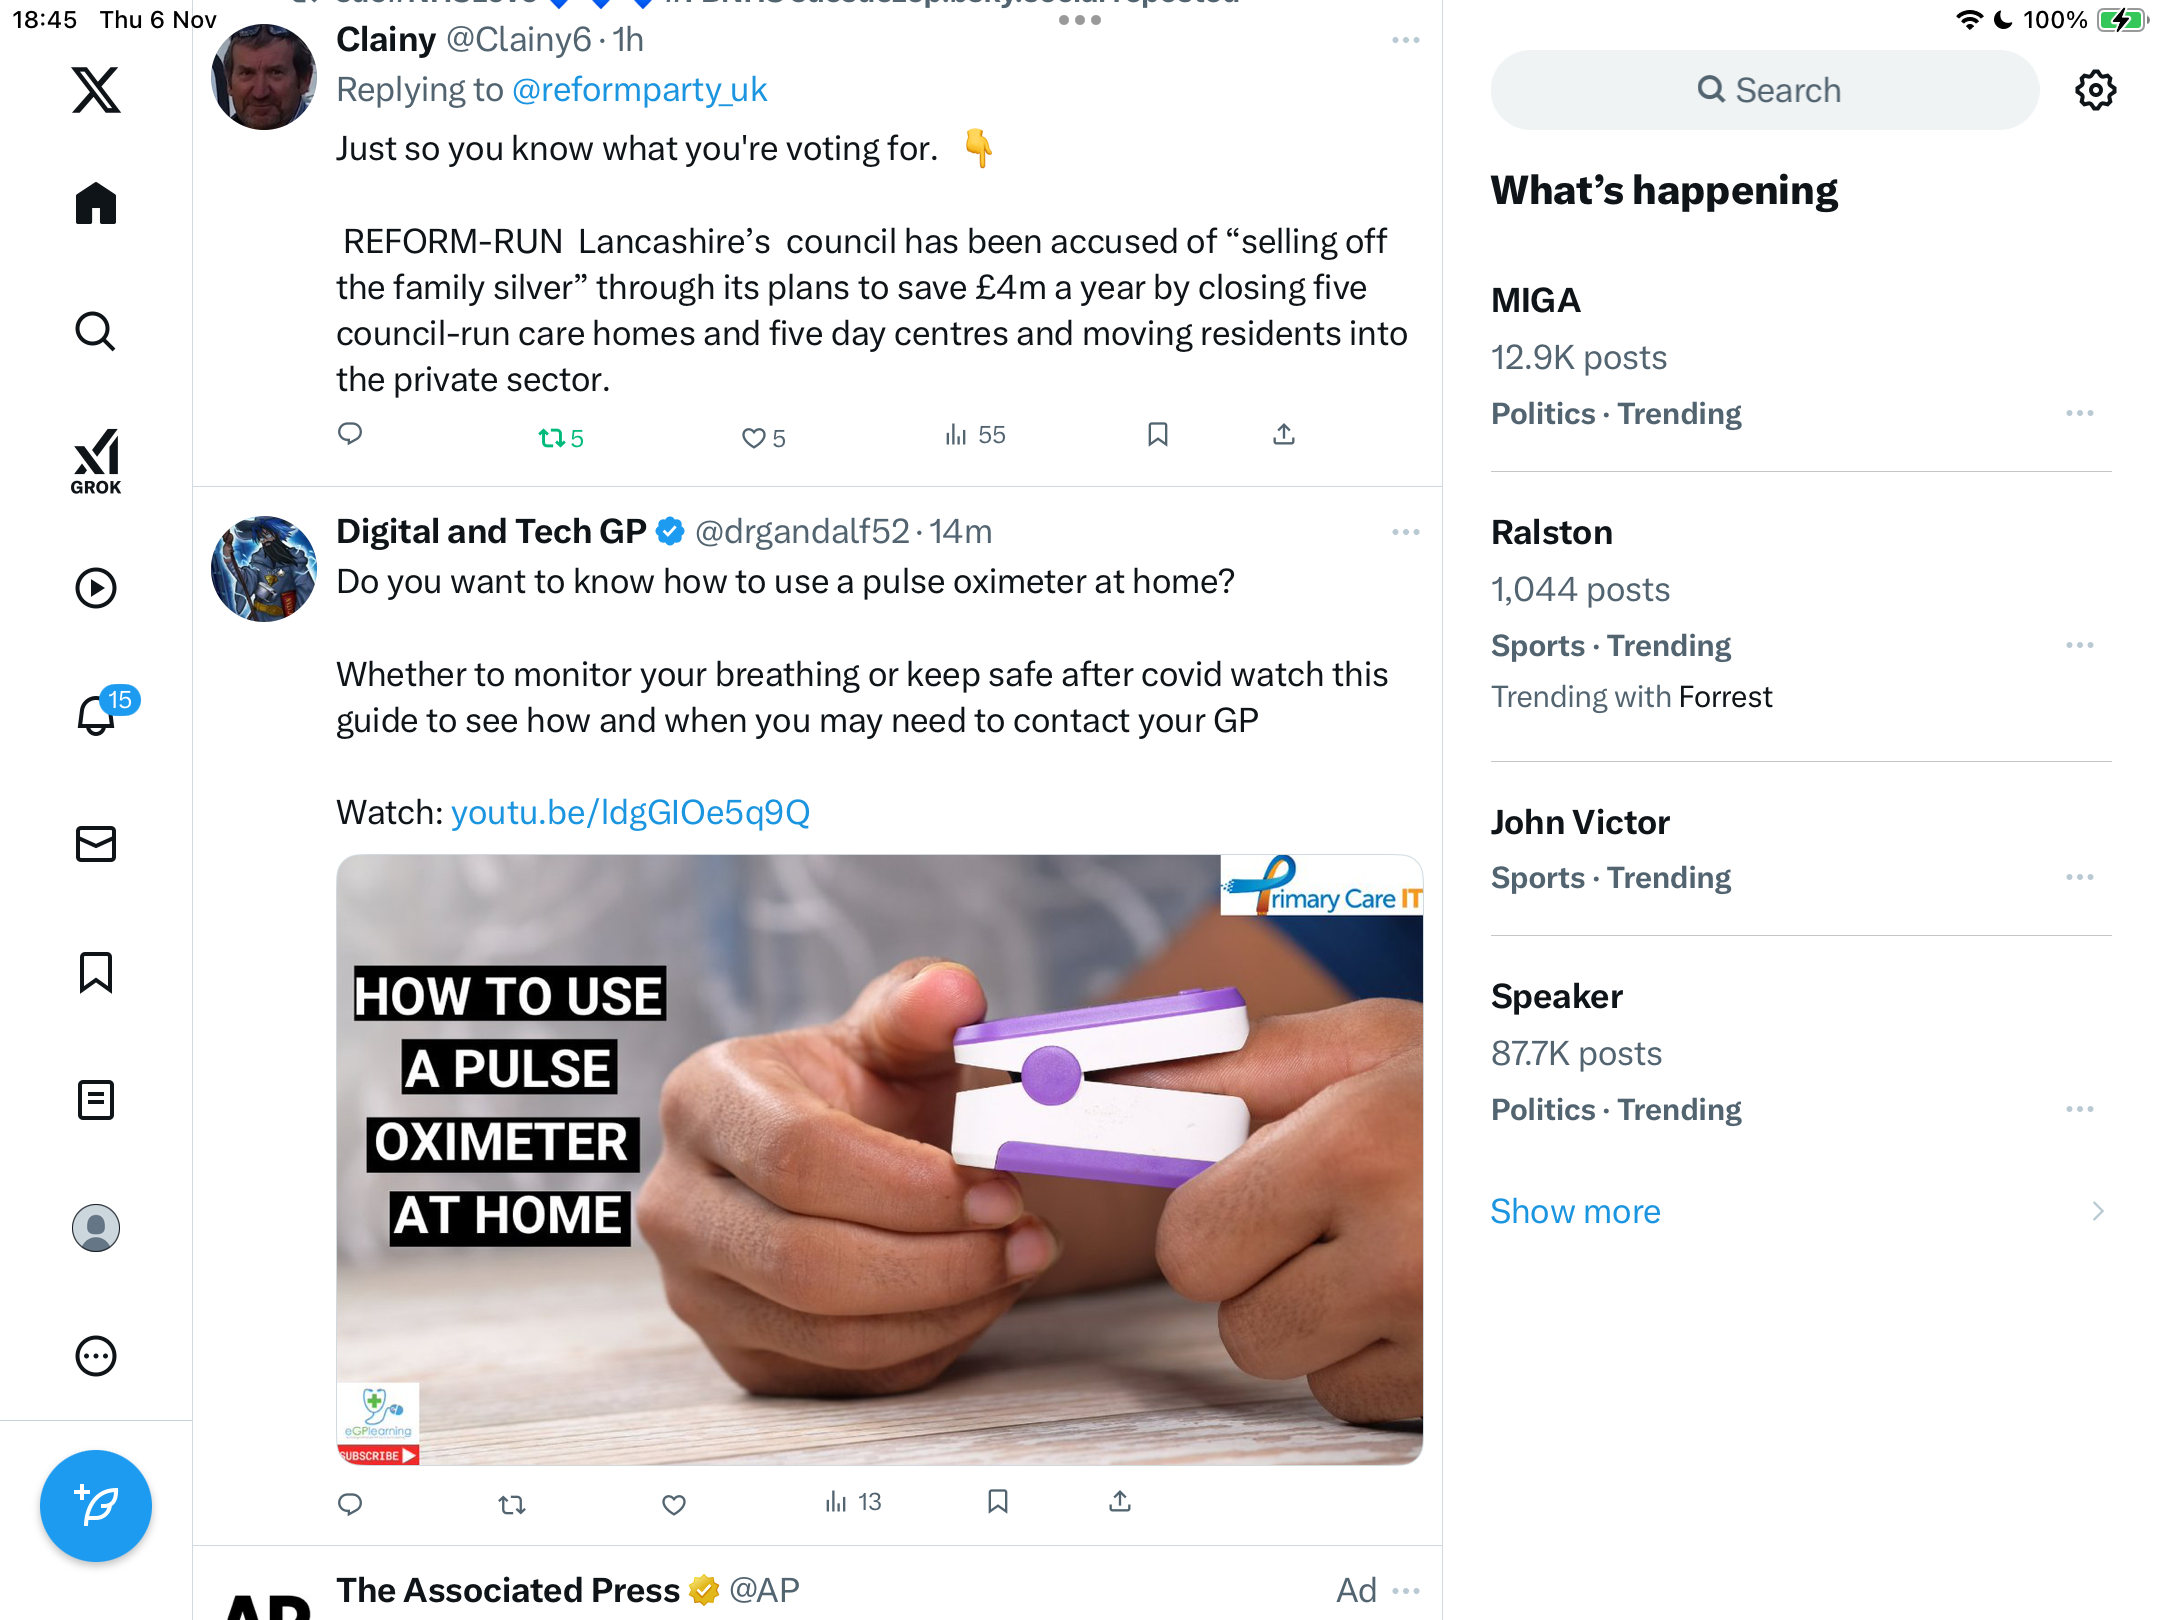
Task: Open the @reformparty_uk profile link
Action: pyautogui.click(x=639, y=90)
